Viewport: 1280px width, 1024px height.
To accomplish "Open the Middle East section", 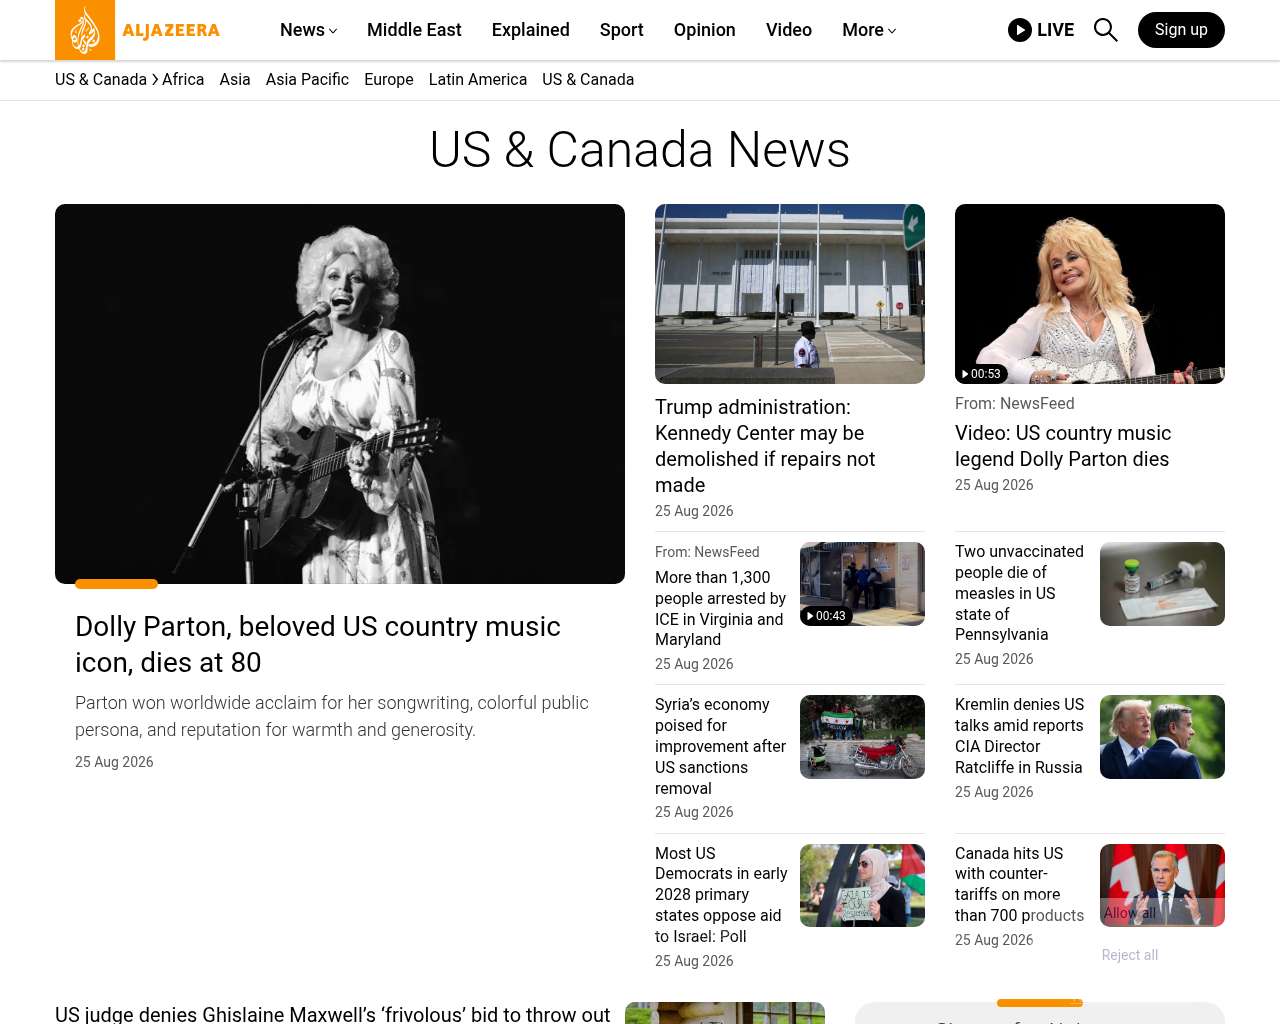I will [414, 30].
